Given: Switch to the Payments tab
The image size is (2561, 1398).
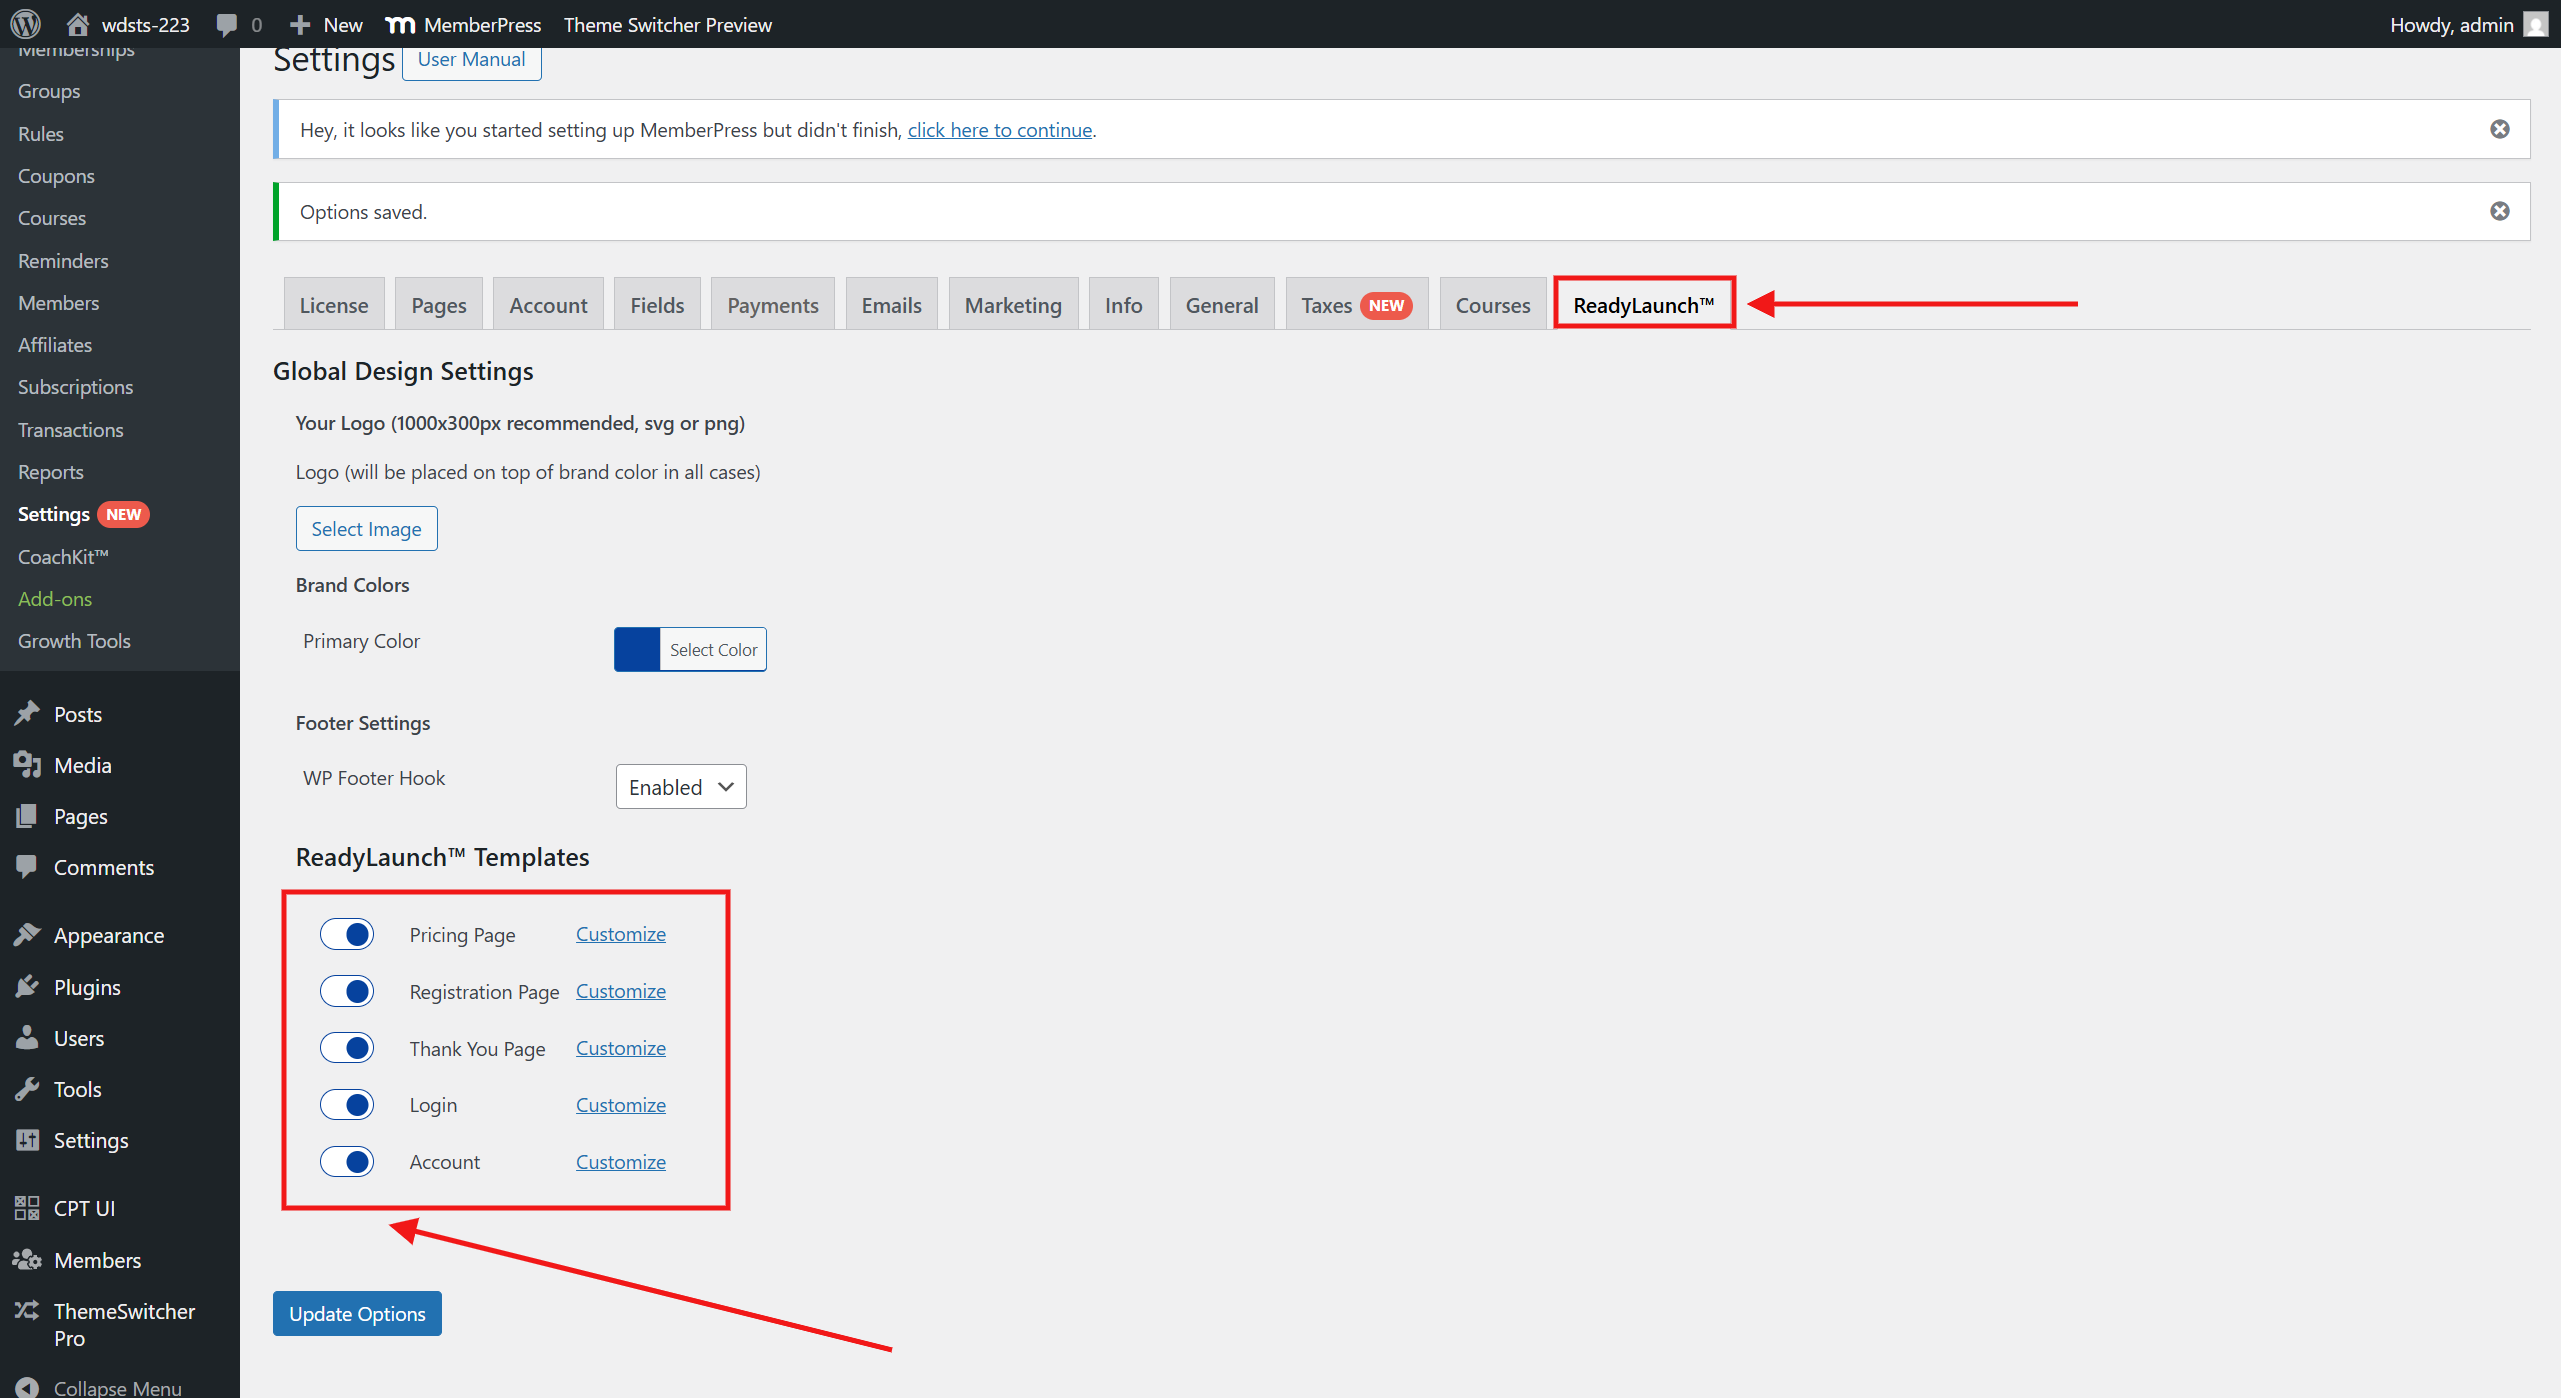Looking at the screenshot, I should 772,304.
